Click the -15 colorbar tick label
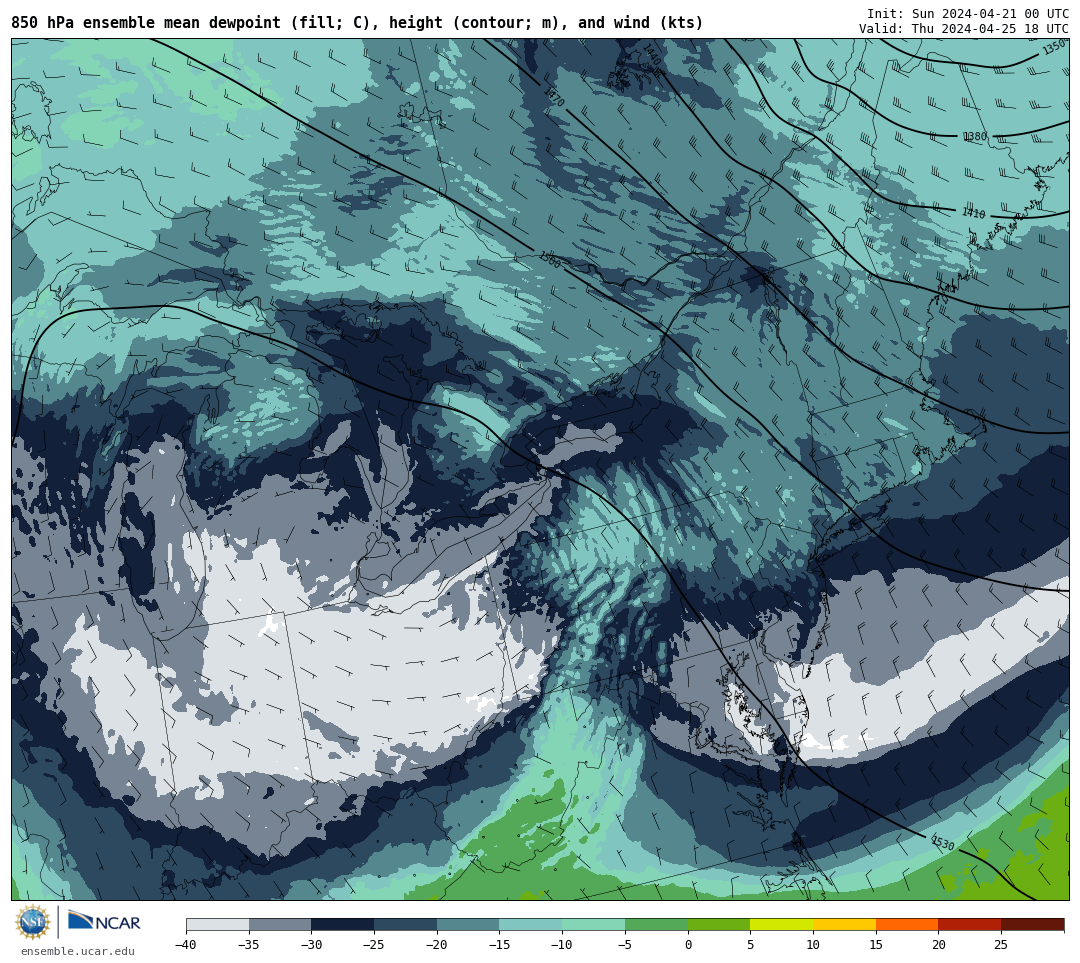 [x=499, y=944]
